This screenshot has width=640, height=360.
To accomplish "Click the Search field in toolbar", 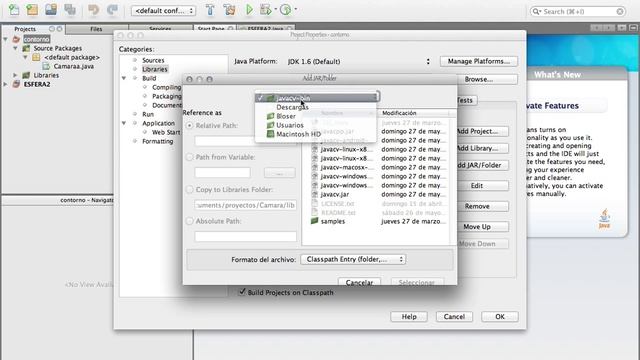I will tap(578, 11).
